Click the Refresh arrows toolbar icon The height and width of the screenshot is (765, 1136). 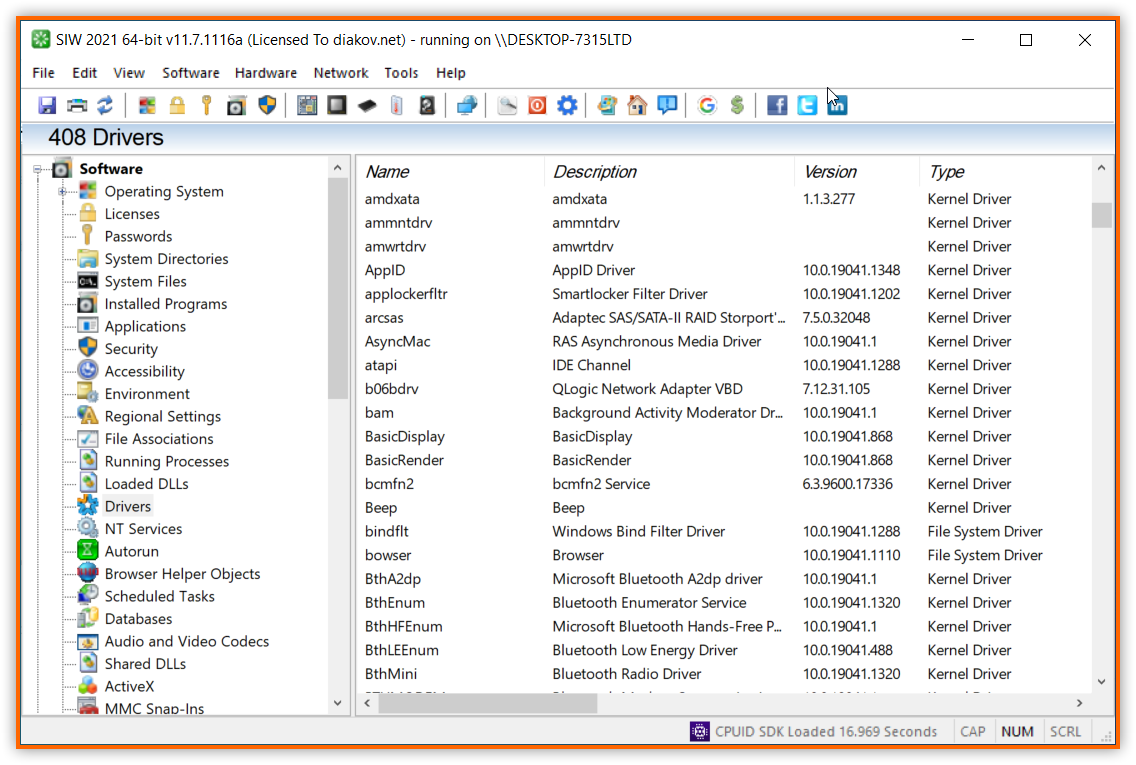coord(106,106)
